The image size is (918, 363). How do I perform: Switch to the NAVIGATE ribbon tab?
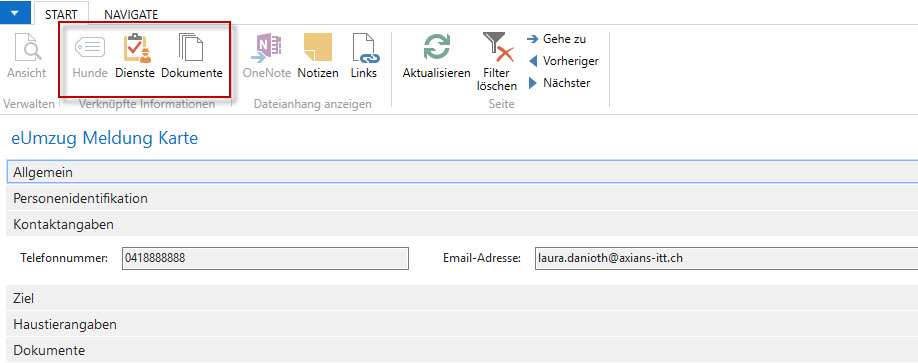pos(131,15)
